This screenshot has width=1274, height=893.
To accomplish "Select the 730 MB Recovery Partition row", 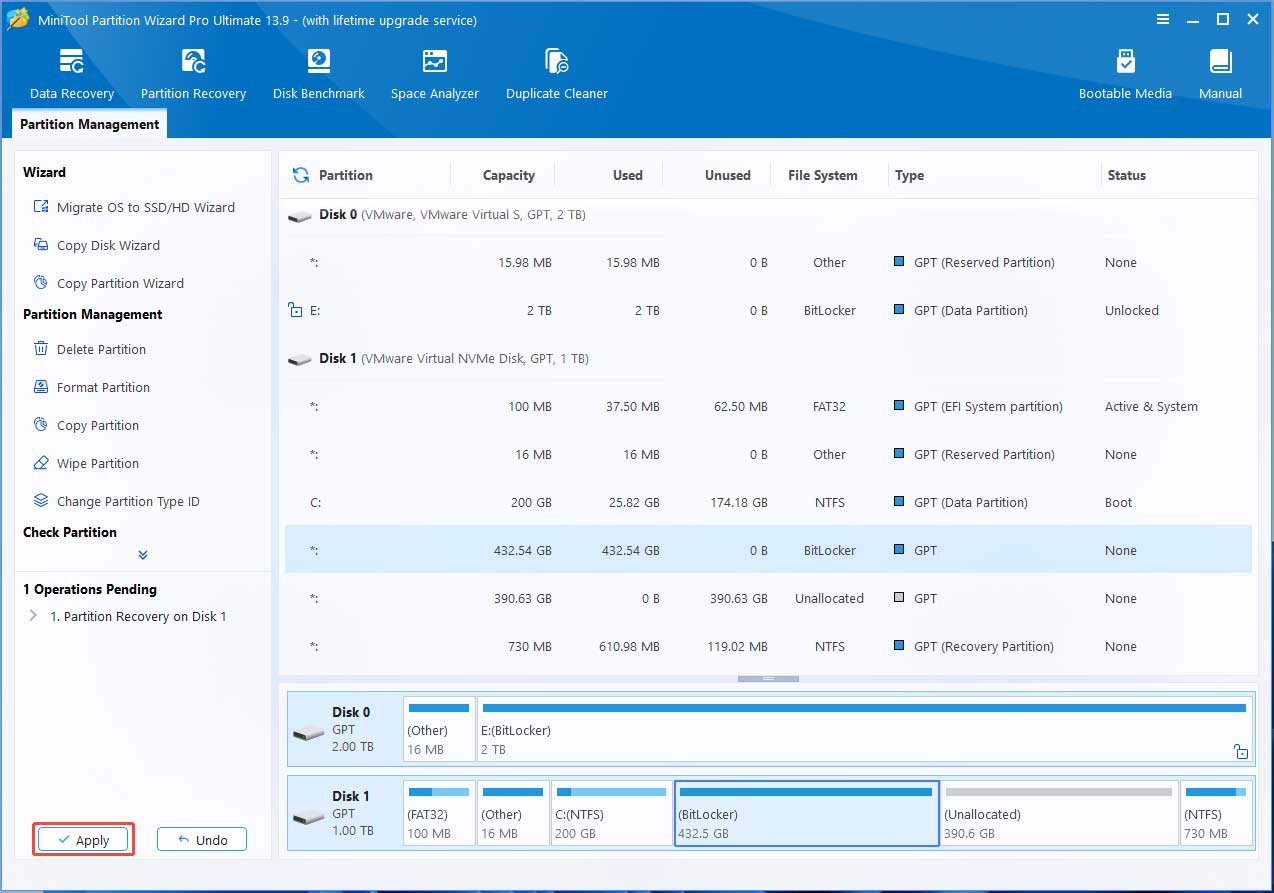I will [768, 646].
